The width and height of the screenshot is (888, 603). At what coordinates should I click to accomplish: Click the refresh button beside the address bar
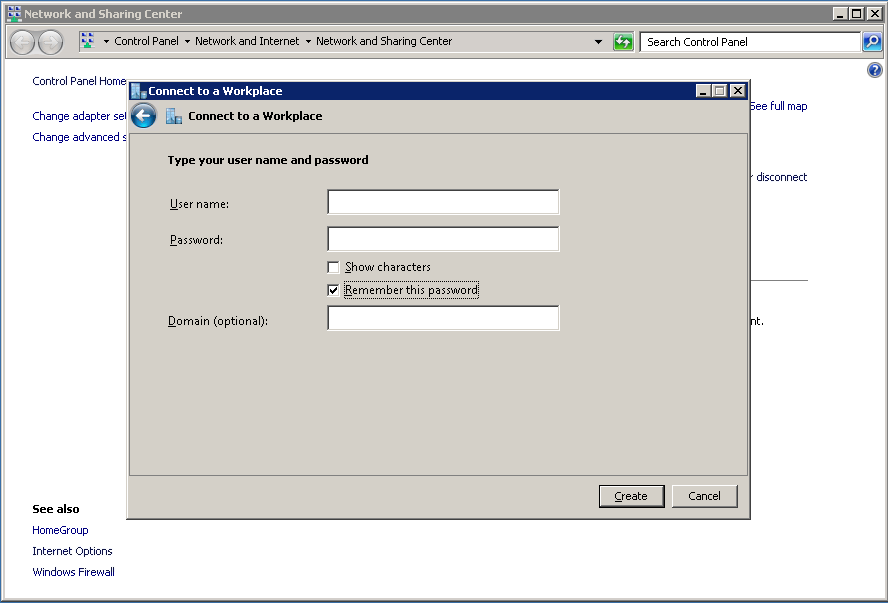[x=623, y=42]
